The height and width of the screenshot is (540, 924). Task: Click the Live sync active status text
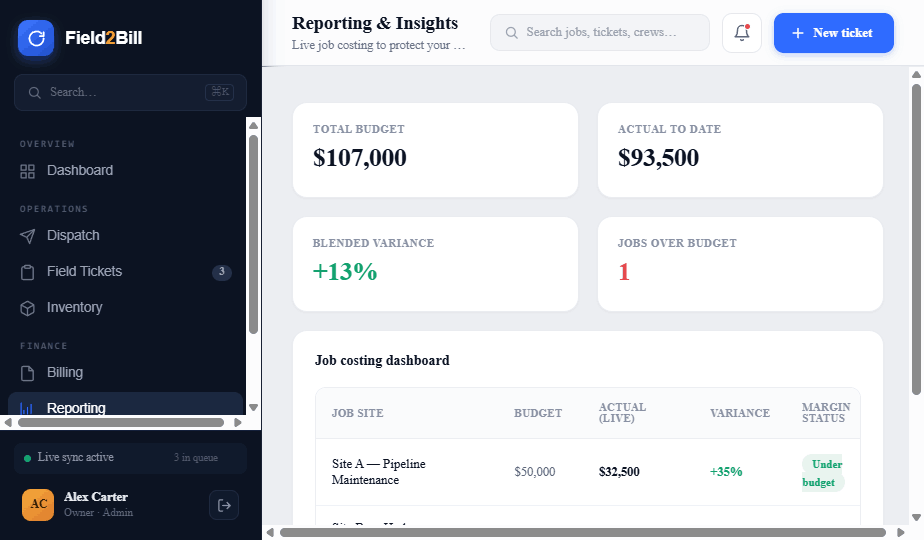point(75,457)
